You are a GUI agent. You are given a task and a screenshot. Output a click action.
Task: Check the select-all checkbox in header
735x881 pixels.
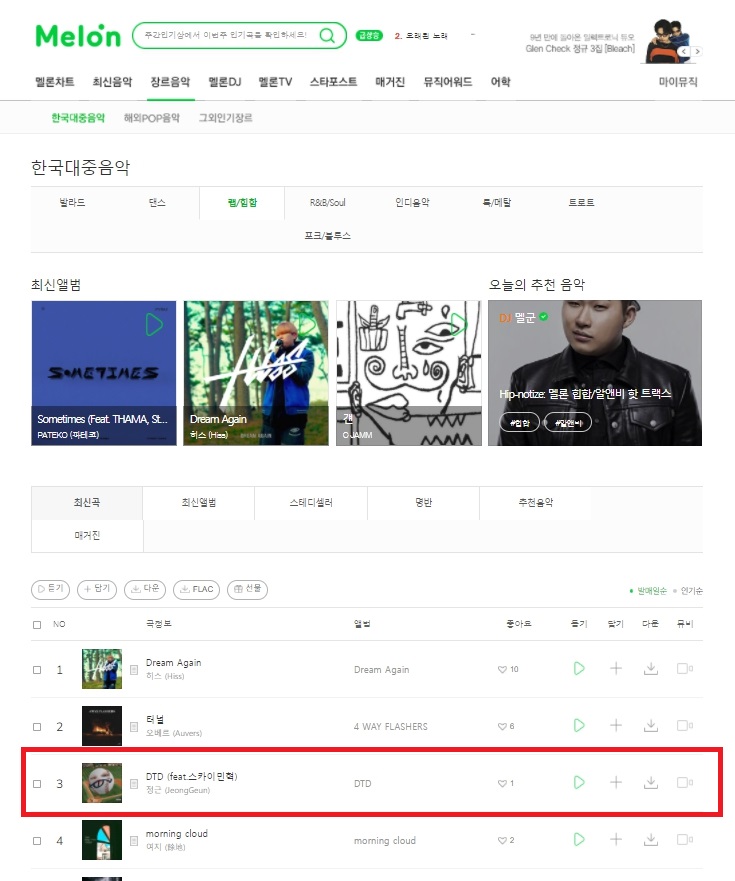tap(37, 625)
